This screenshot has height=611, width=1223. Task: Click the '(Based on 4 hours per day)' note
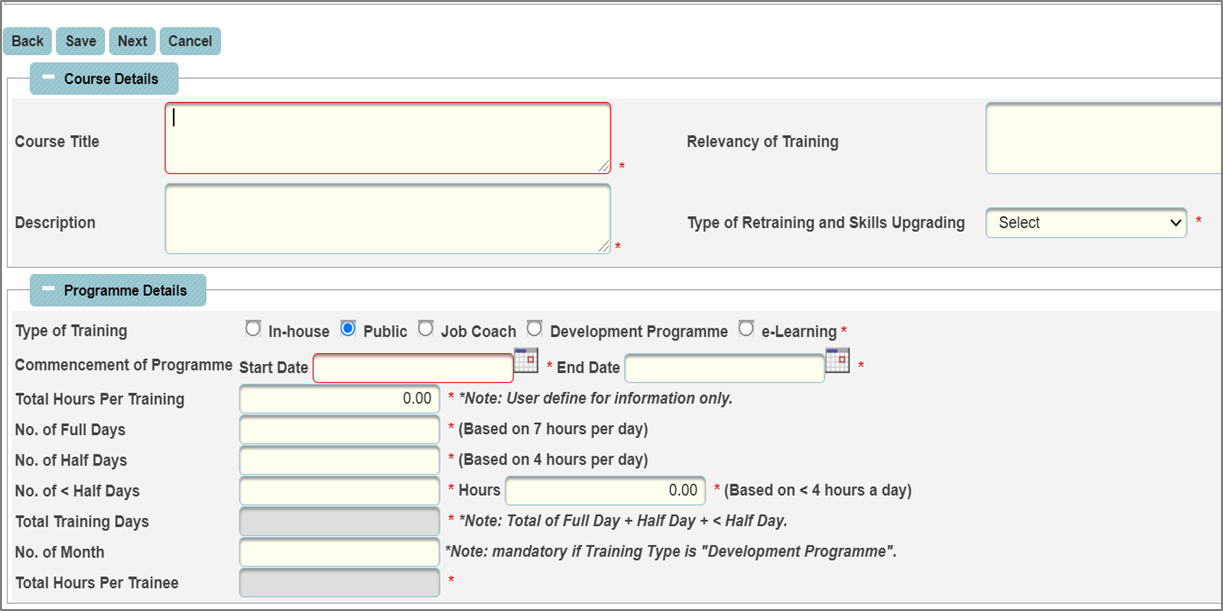point(553,460)
